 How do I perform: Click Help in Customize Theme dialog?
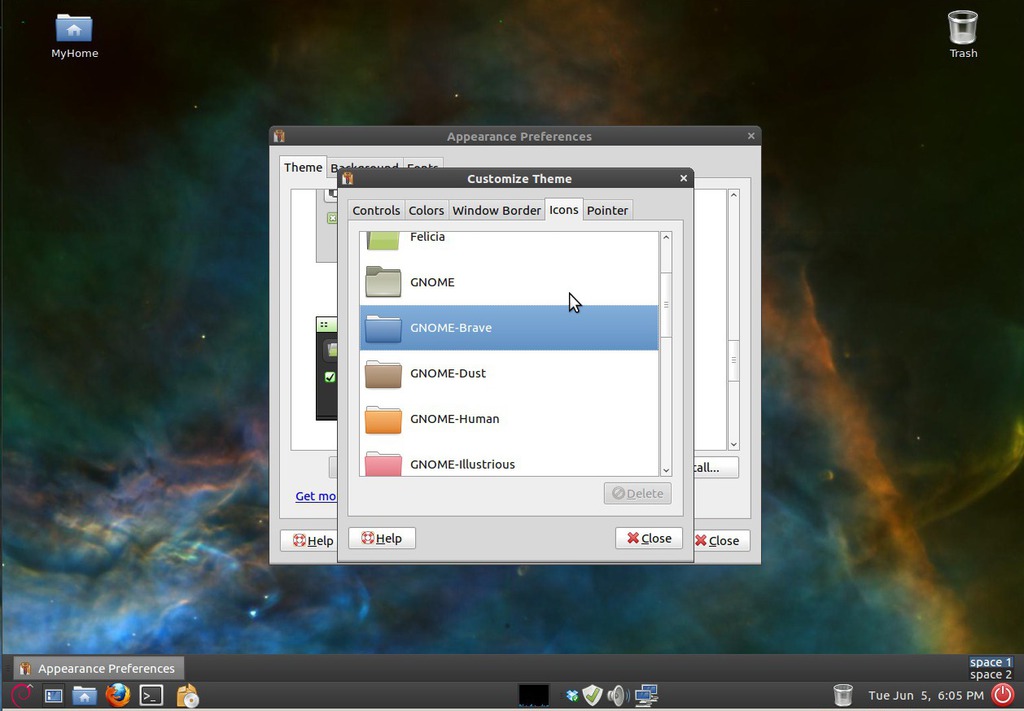click(382, 538)
